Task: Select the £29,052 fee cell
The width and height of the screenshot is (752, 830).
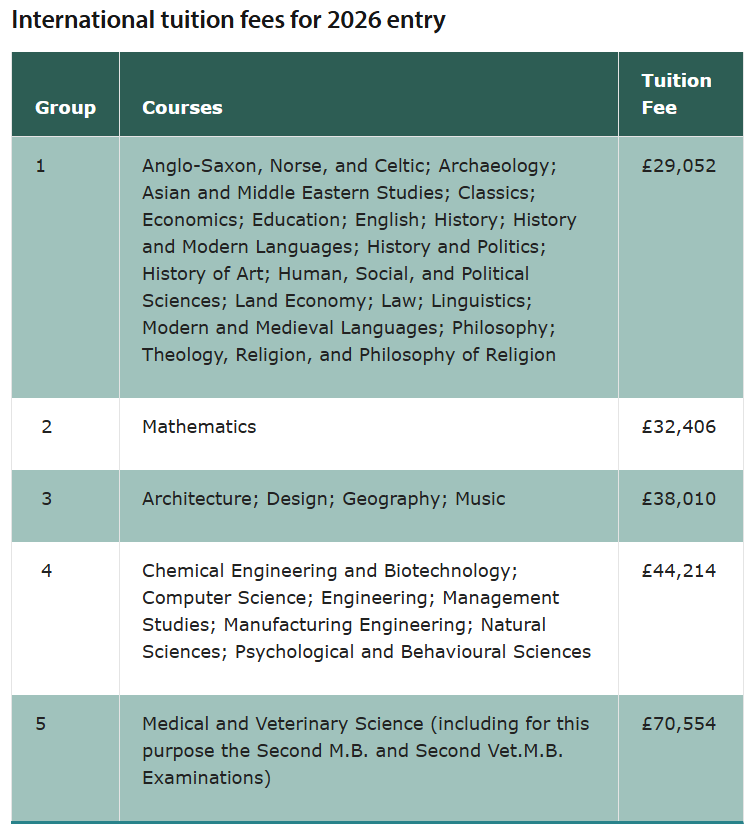Action: (x=679, y=166)
